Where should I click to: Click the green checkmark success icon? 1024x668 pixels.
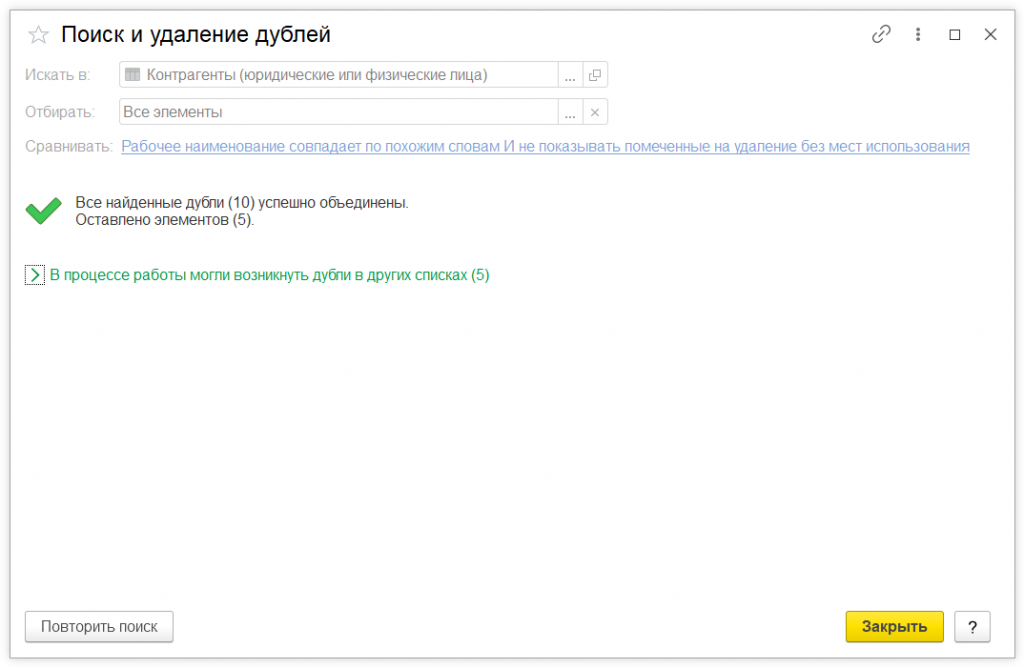pos(43,211)
